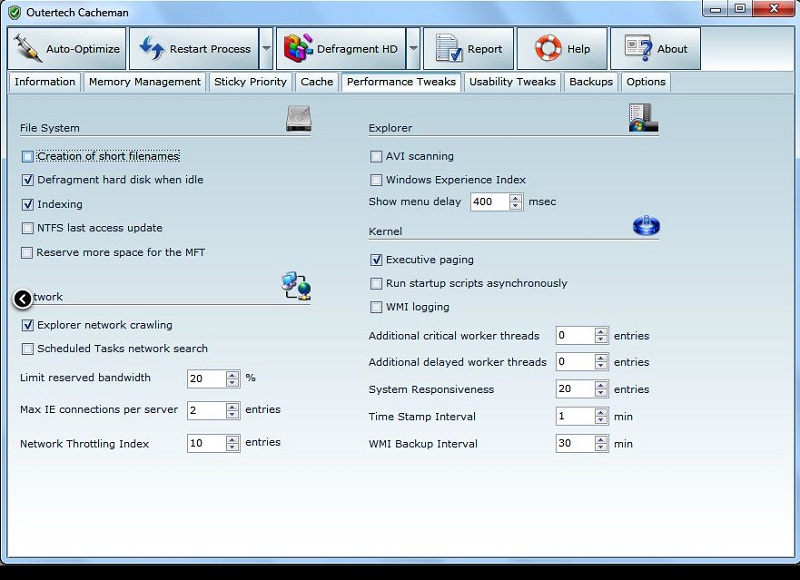Switch to the Memory Management tab

[144, 82]
